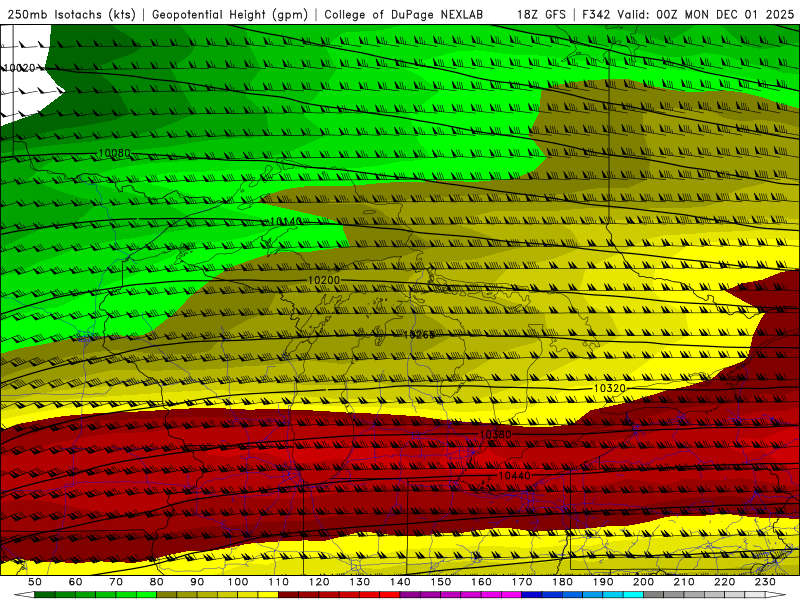Click the legend value 70
This screenshot has height=600, width=800.
click(x=116, y=582)
